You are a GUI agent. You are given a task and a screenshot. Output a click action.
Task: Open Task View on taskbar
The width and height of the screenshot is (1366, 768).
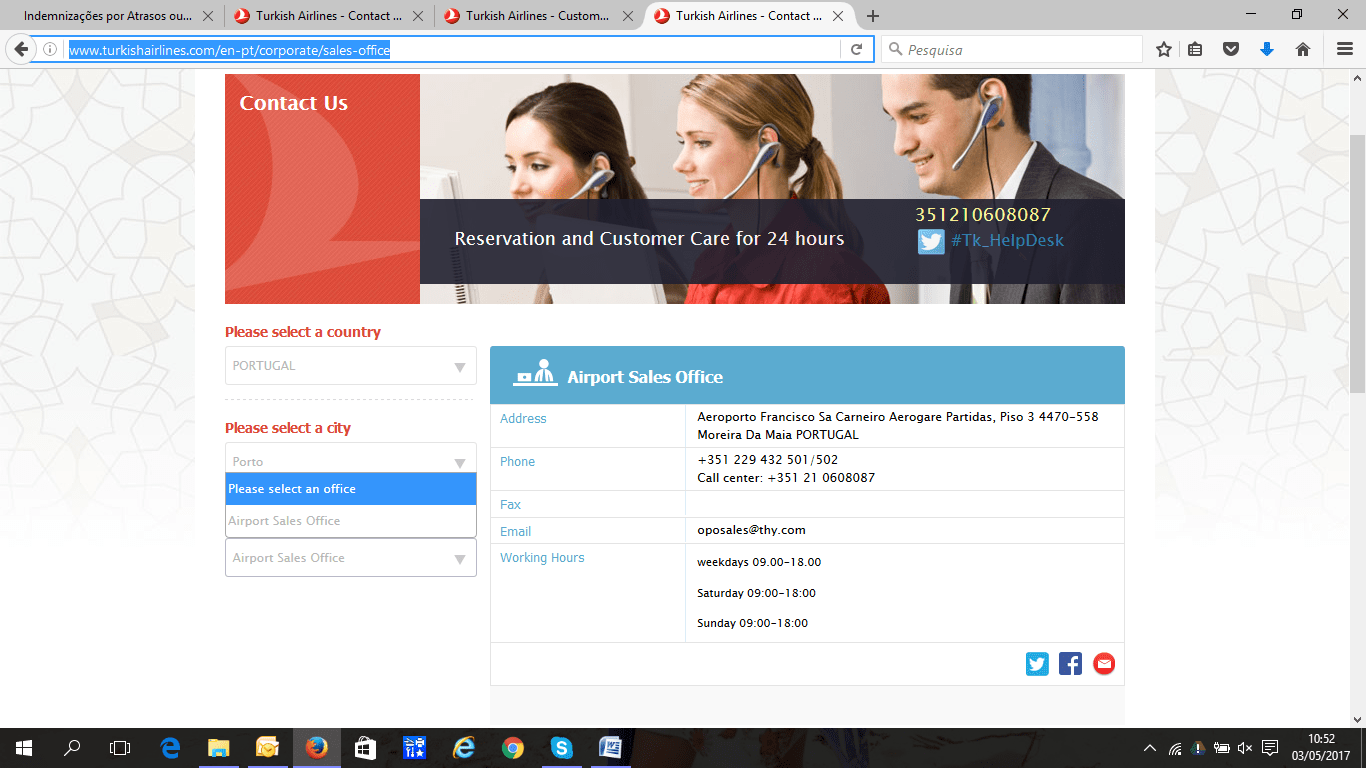[x=120, y=748]
